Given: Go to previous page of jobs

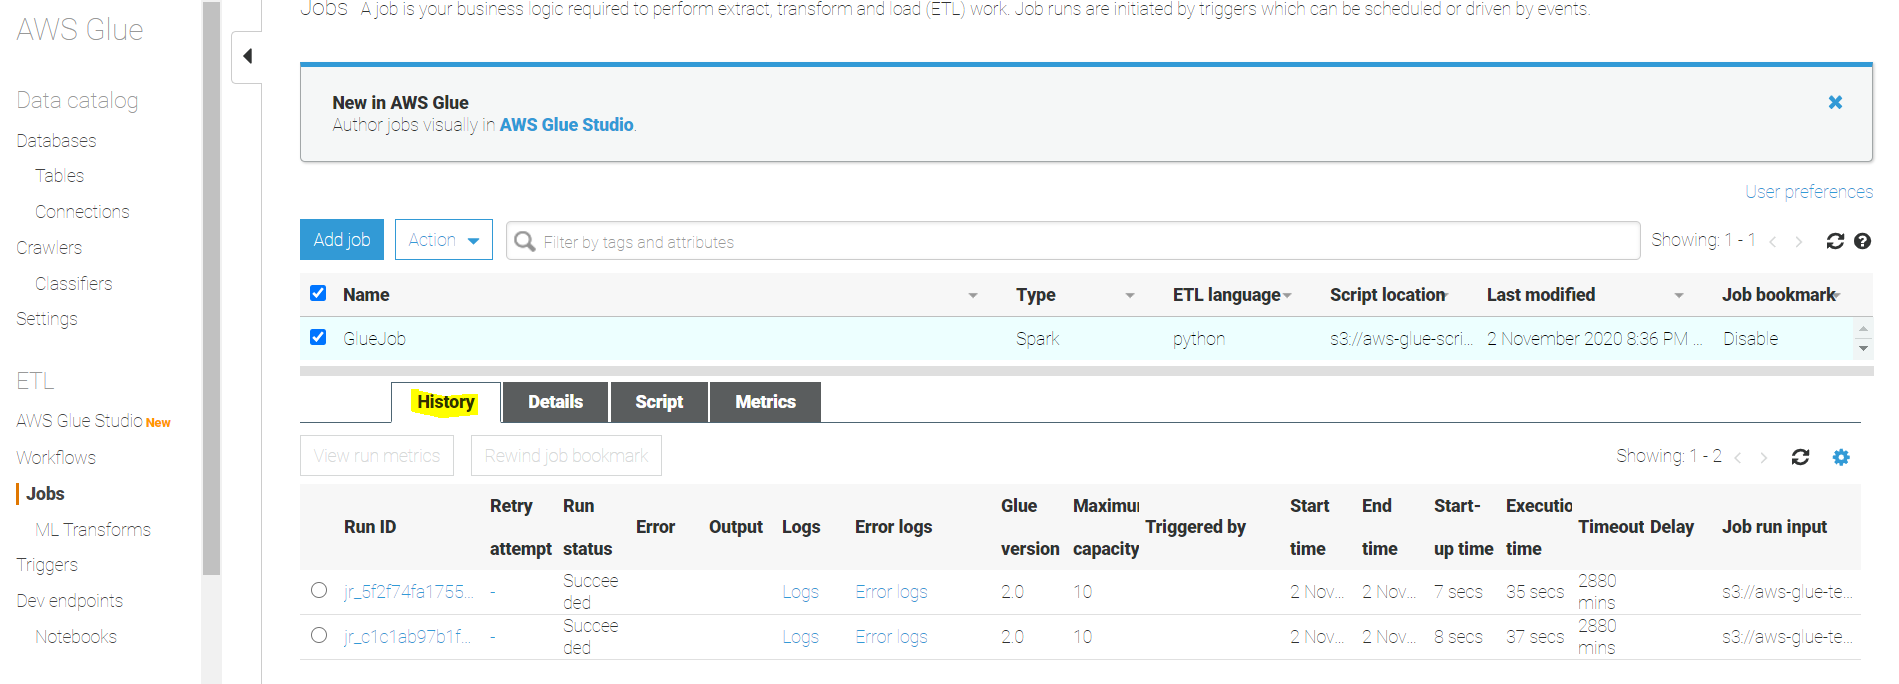Looking at the screenshot, I should point(1773,241).
